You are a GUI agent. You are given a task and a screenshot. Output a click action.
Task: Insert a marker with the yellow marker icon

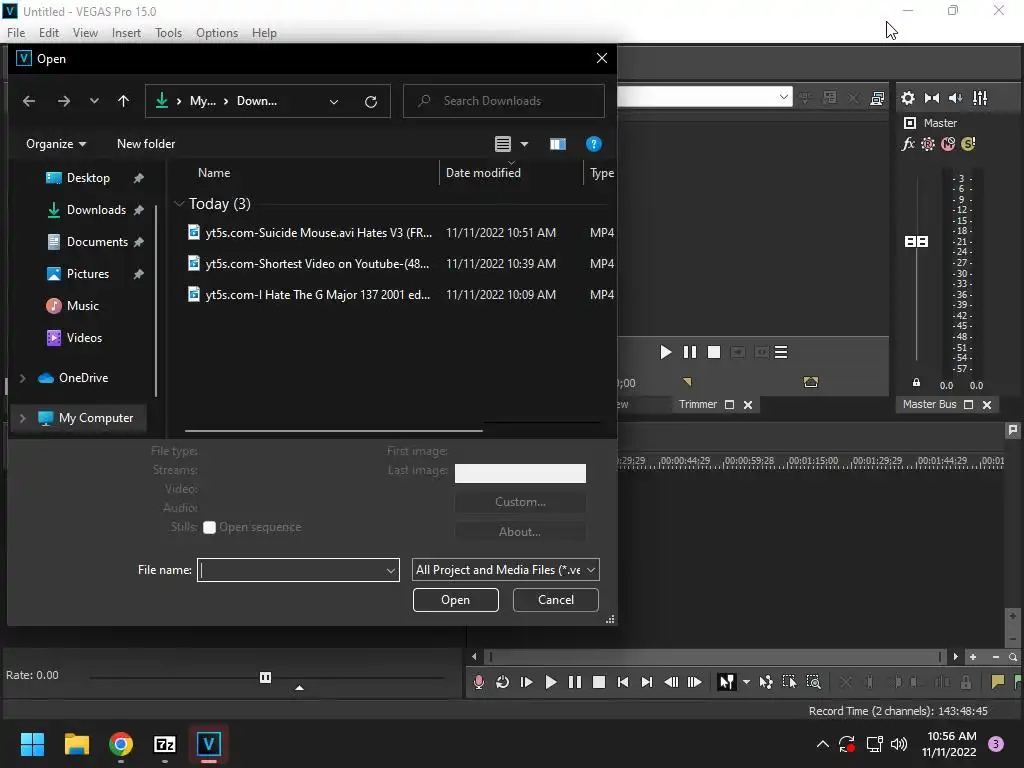tap(997, 682)
